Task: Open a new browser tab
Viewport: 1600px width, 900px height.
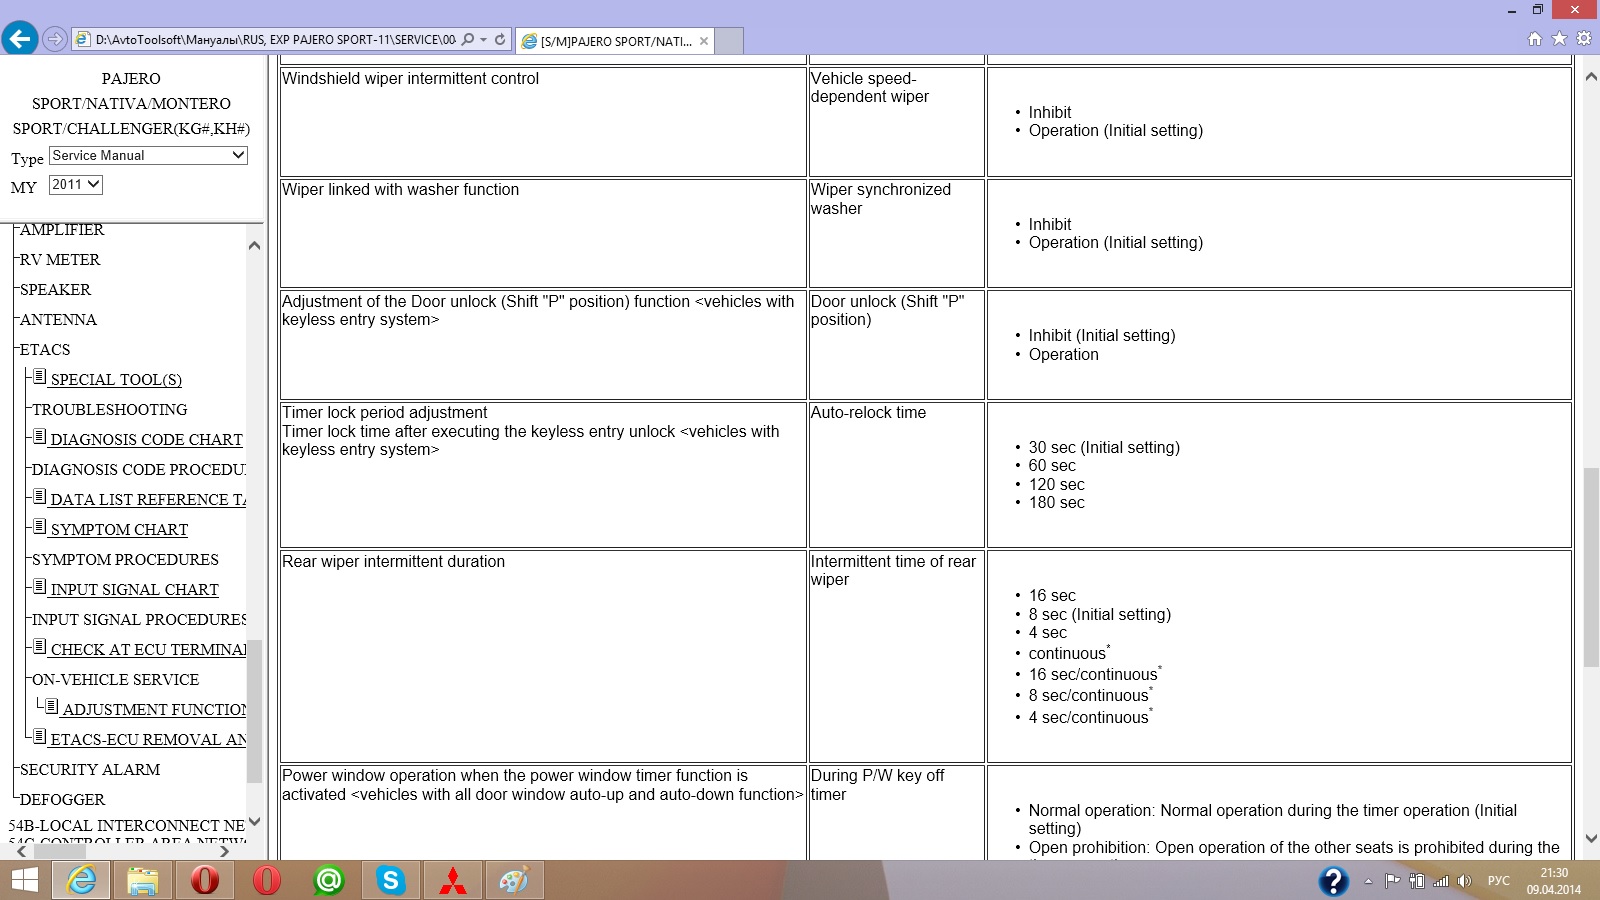Action: coord(730,41)
